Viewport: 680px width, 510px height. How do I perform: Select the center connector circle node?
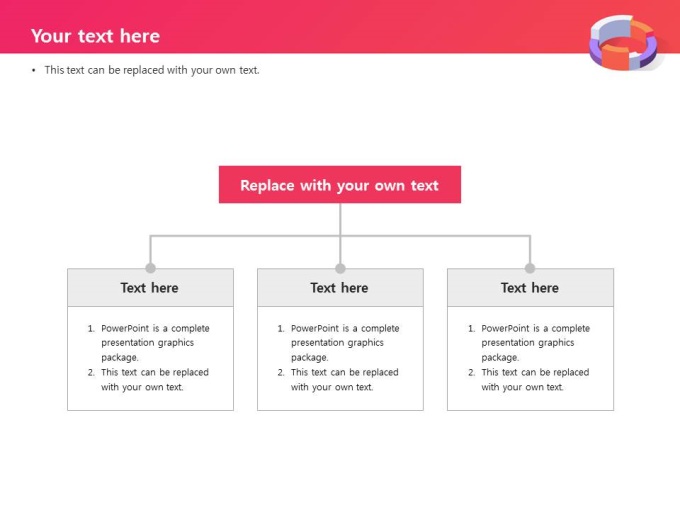tap(340, 268)
